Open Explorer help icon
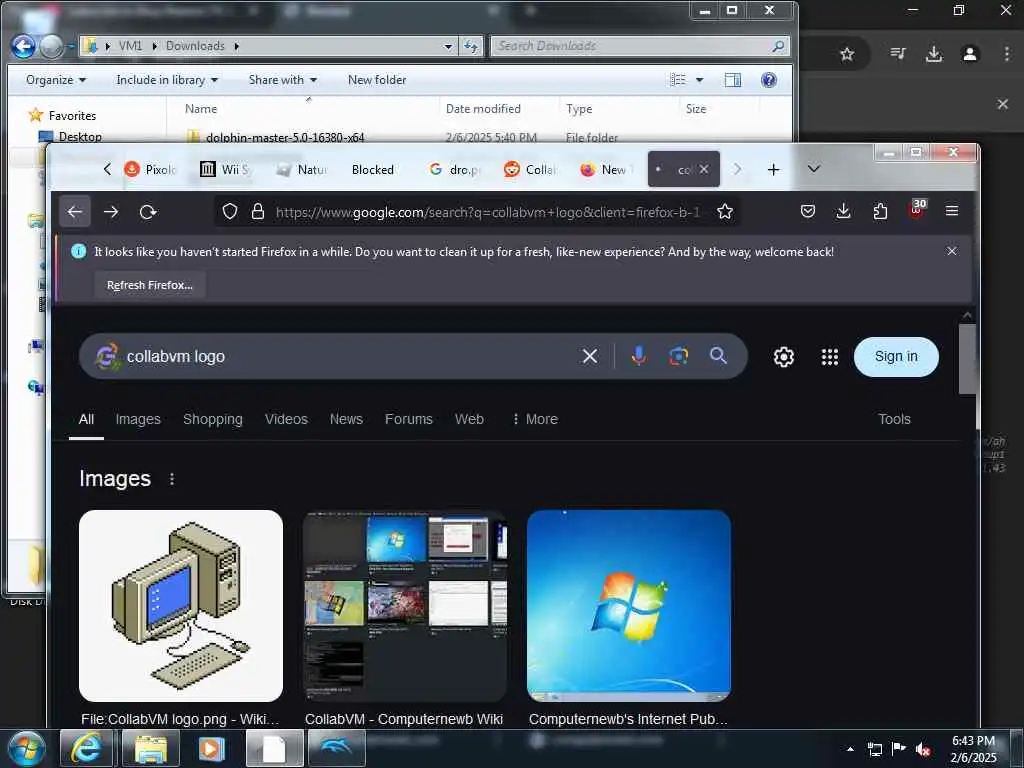The width and height of the screenshot is (1024, 768). [769, 80]
